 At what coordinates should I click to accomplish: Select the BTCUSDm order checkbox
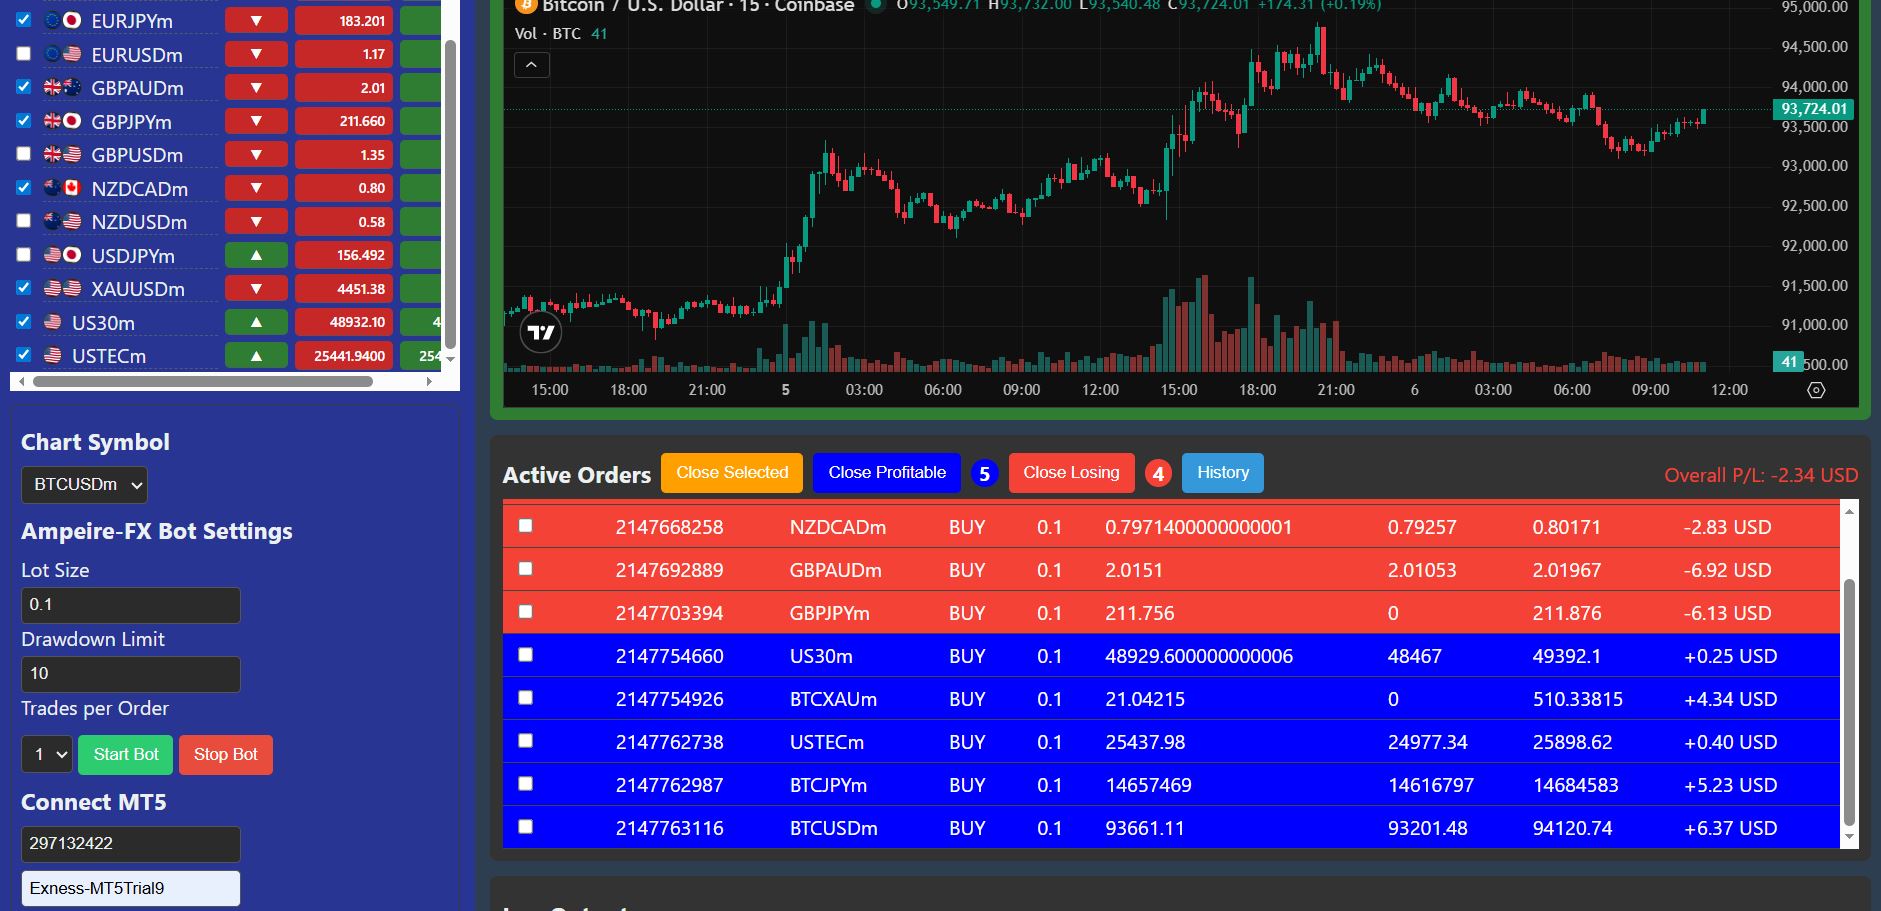tap(525, 827)
